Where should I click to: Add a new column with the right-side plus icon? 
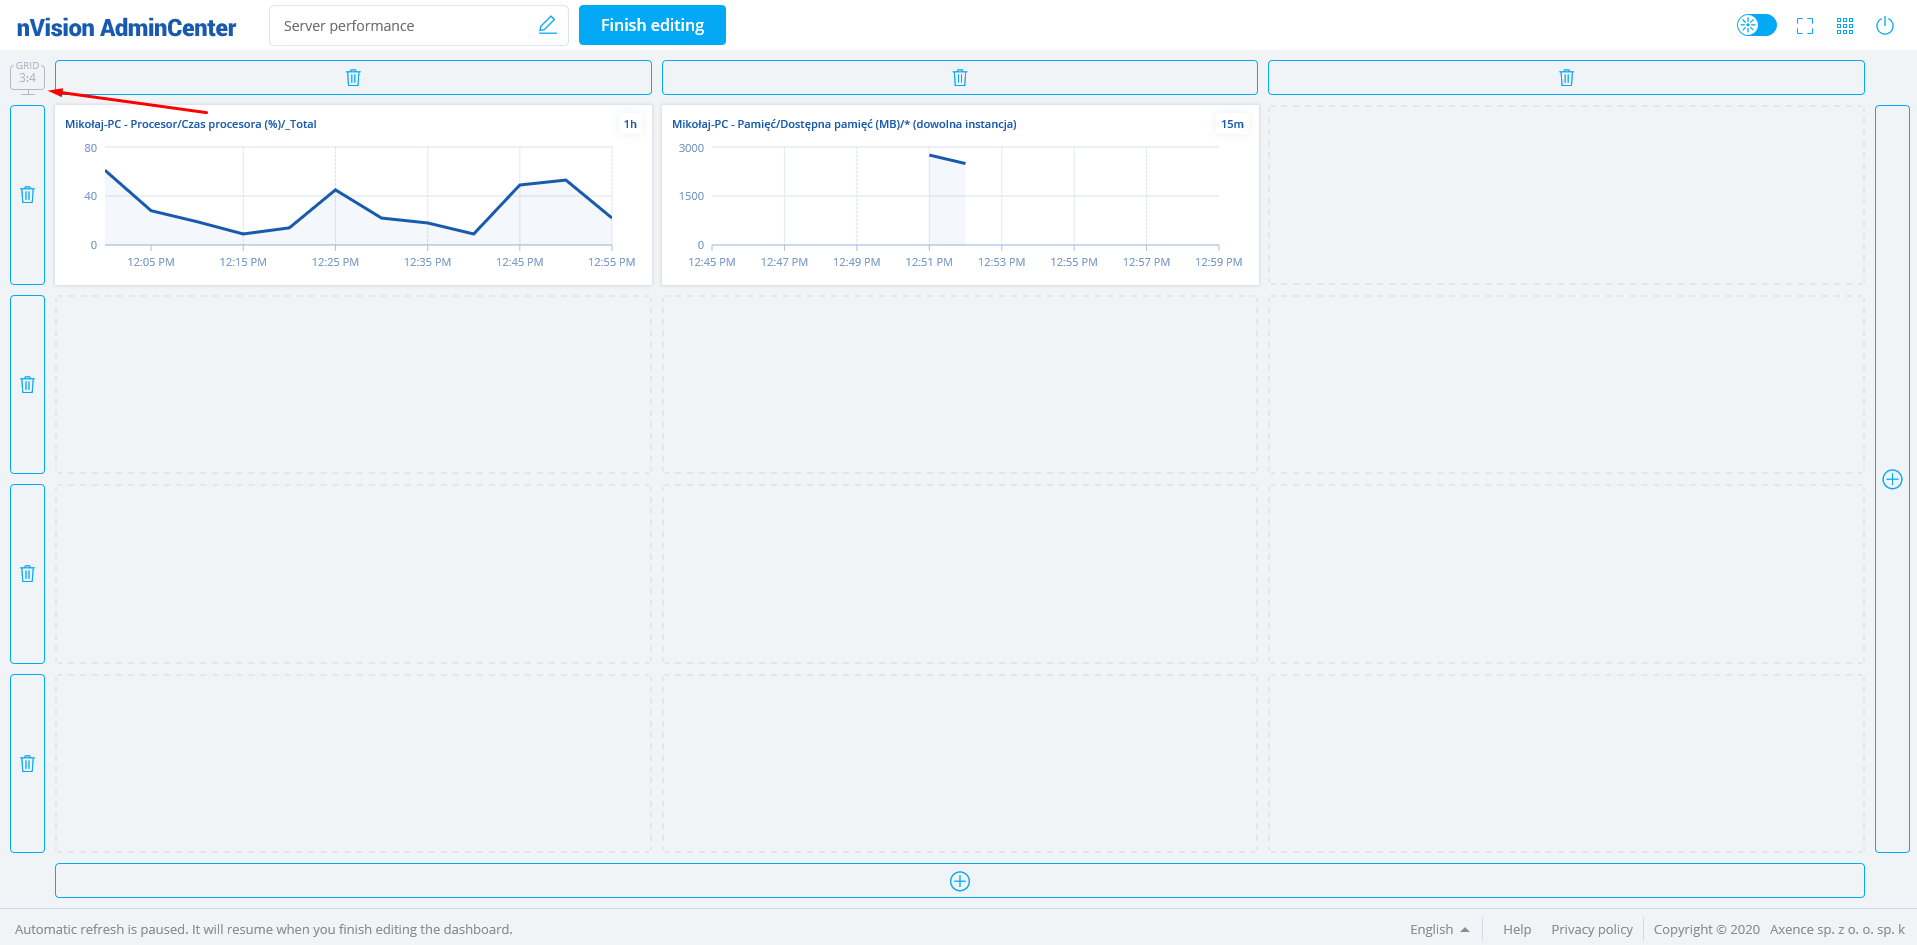[x=1892, y=480]
